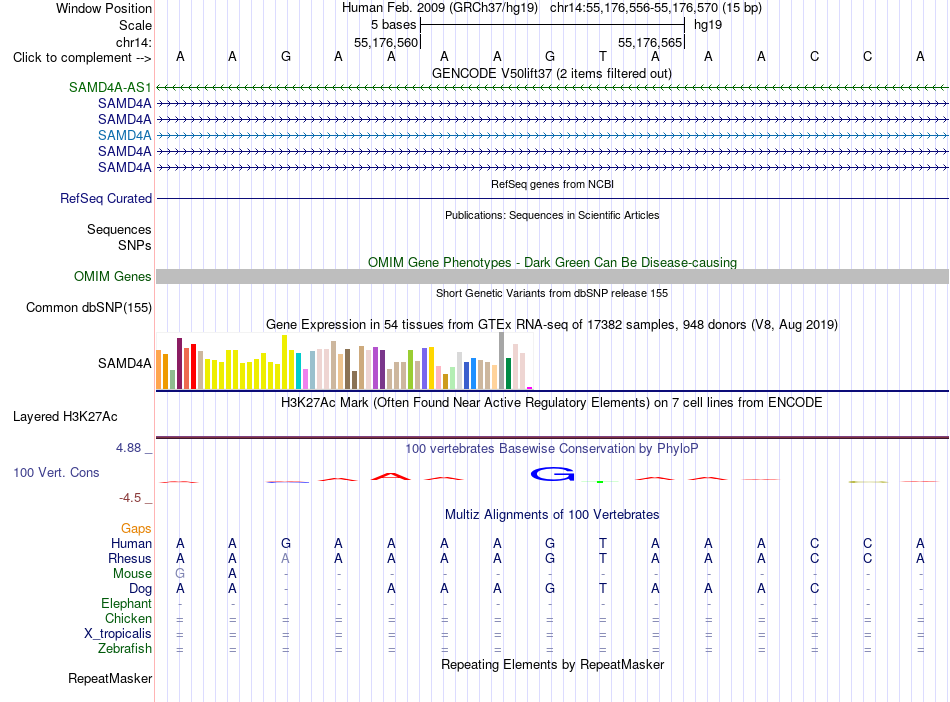Click the orange Gaps label
Viewport: 950px width, 702px height.
coord(136,529)
